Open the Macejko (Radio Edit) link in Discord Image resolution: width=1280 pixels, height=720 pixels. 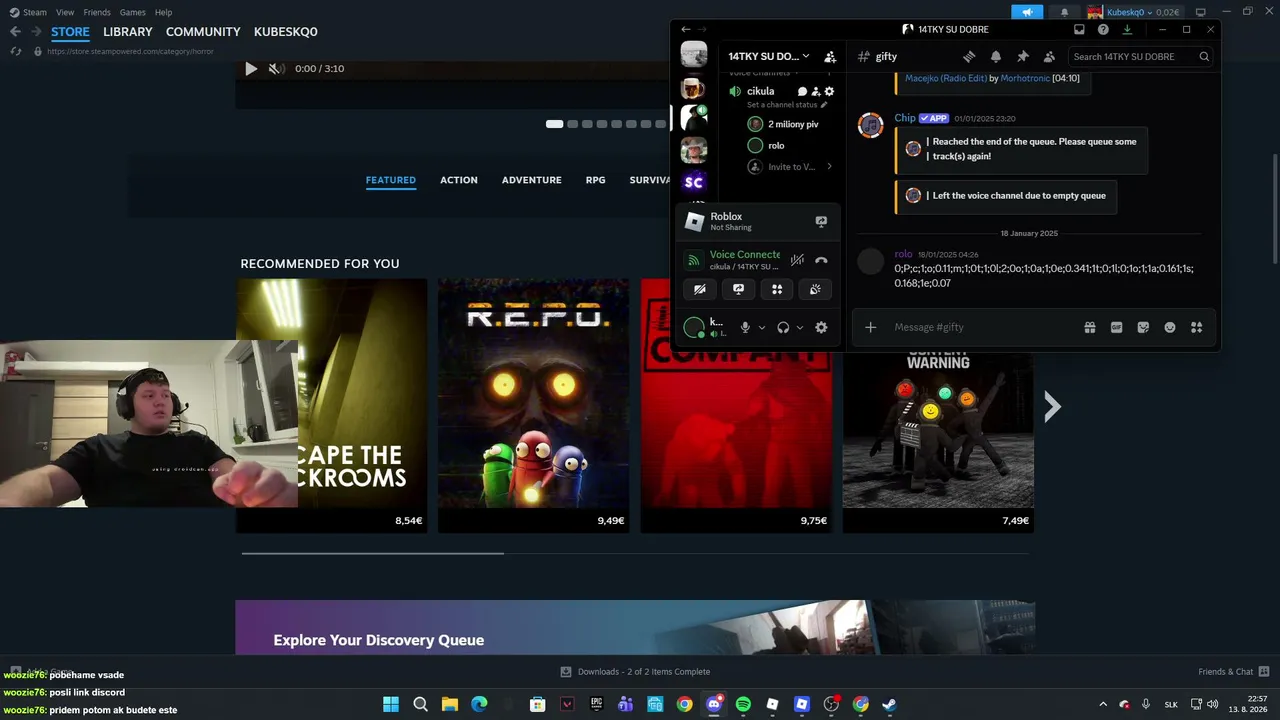946,78
